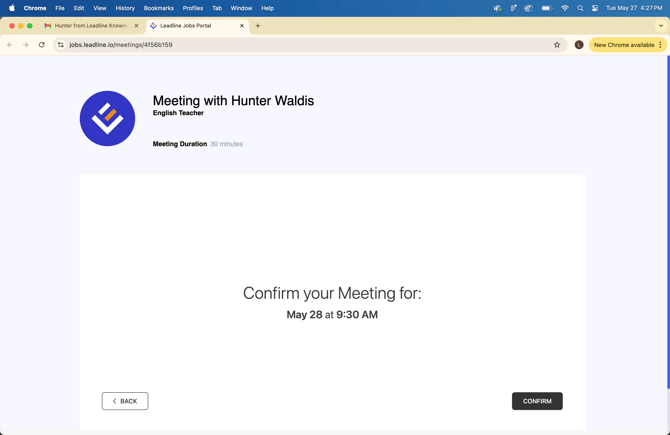Screen dimensions: 670x435
Task: Open the Chrome profile avatar
Action: [x=579, y=45]
